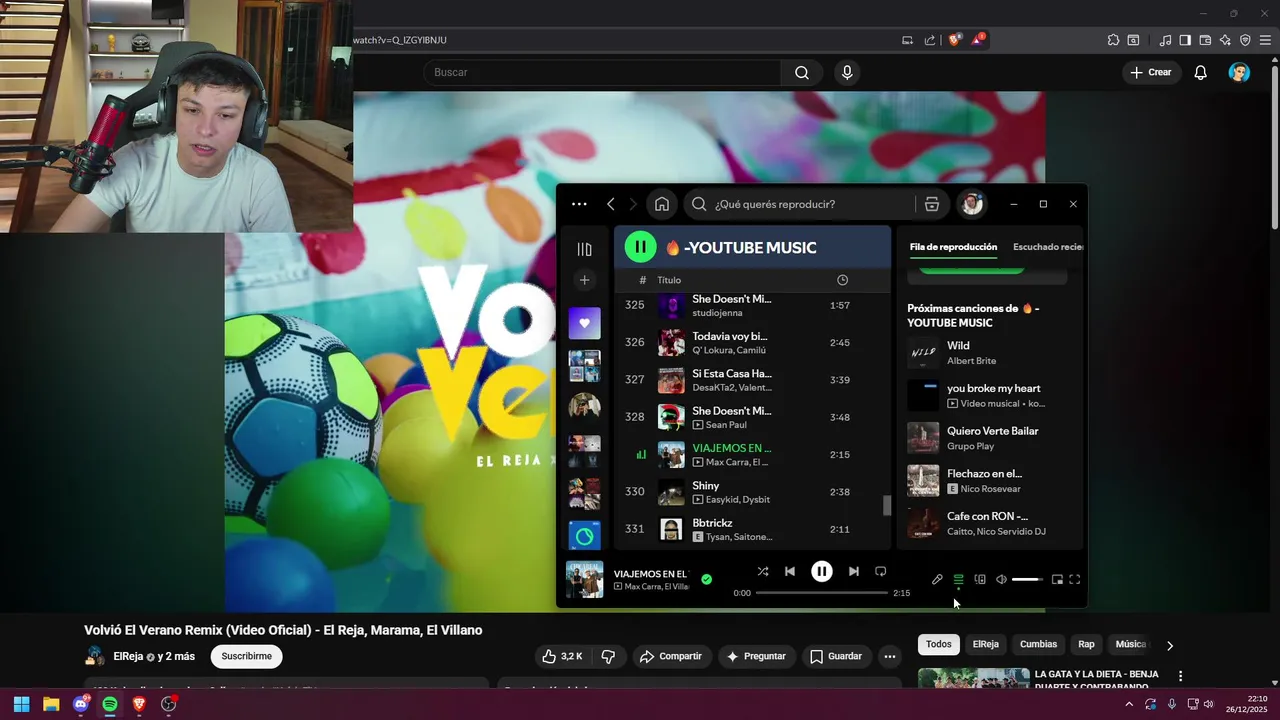The width and height of the screenshot is (1280, 720).
Task: Select the queued song Wild
Action: pos(989,353)
